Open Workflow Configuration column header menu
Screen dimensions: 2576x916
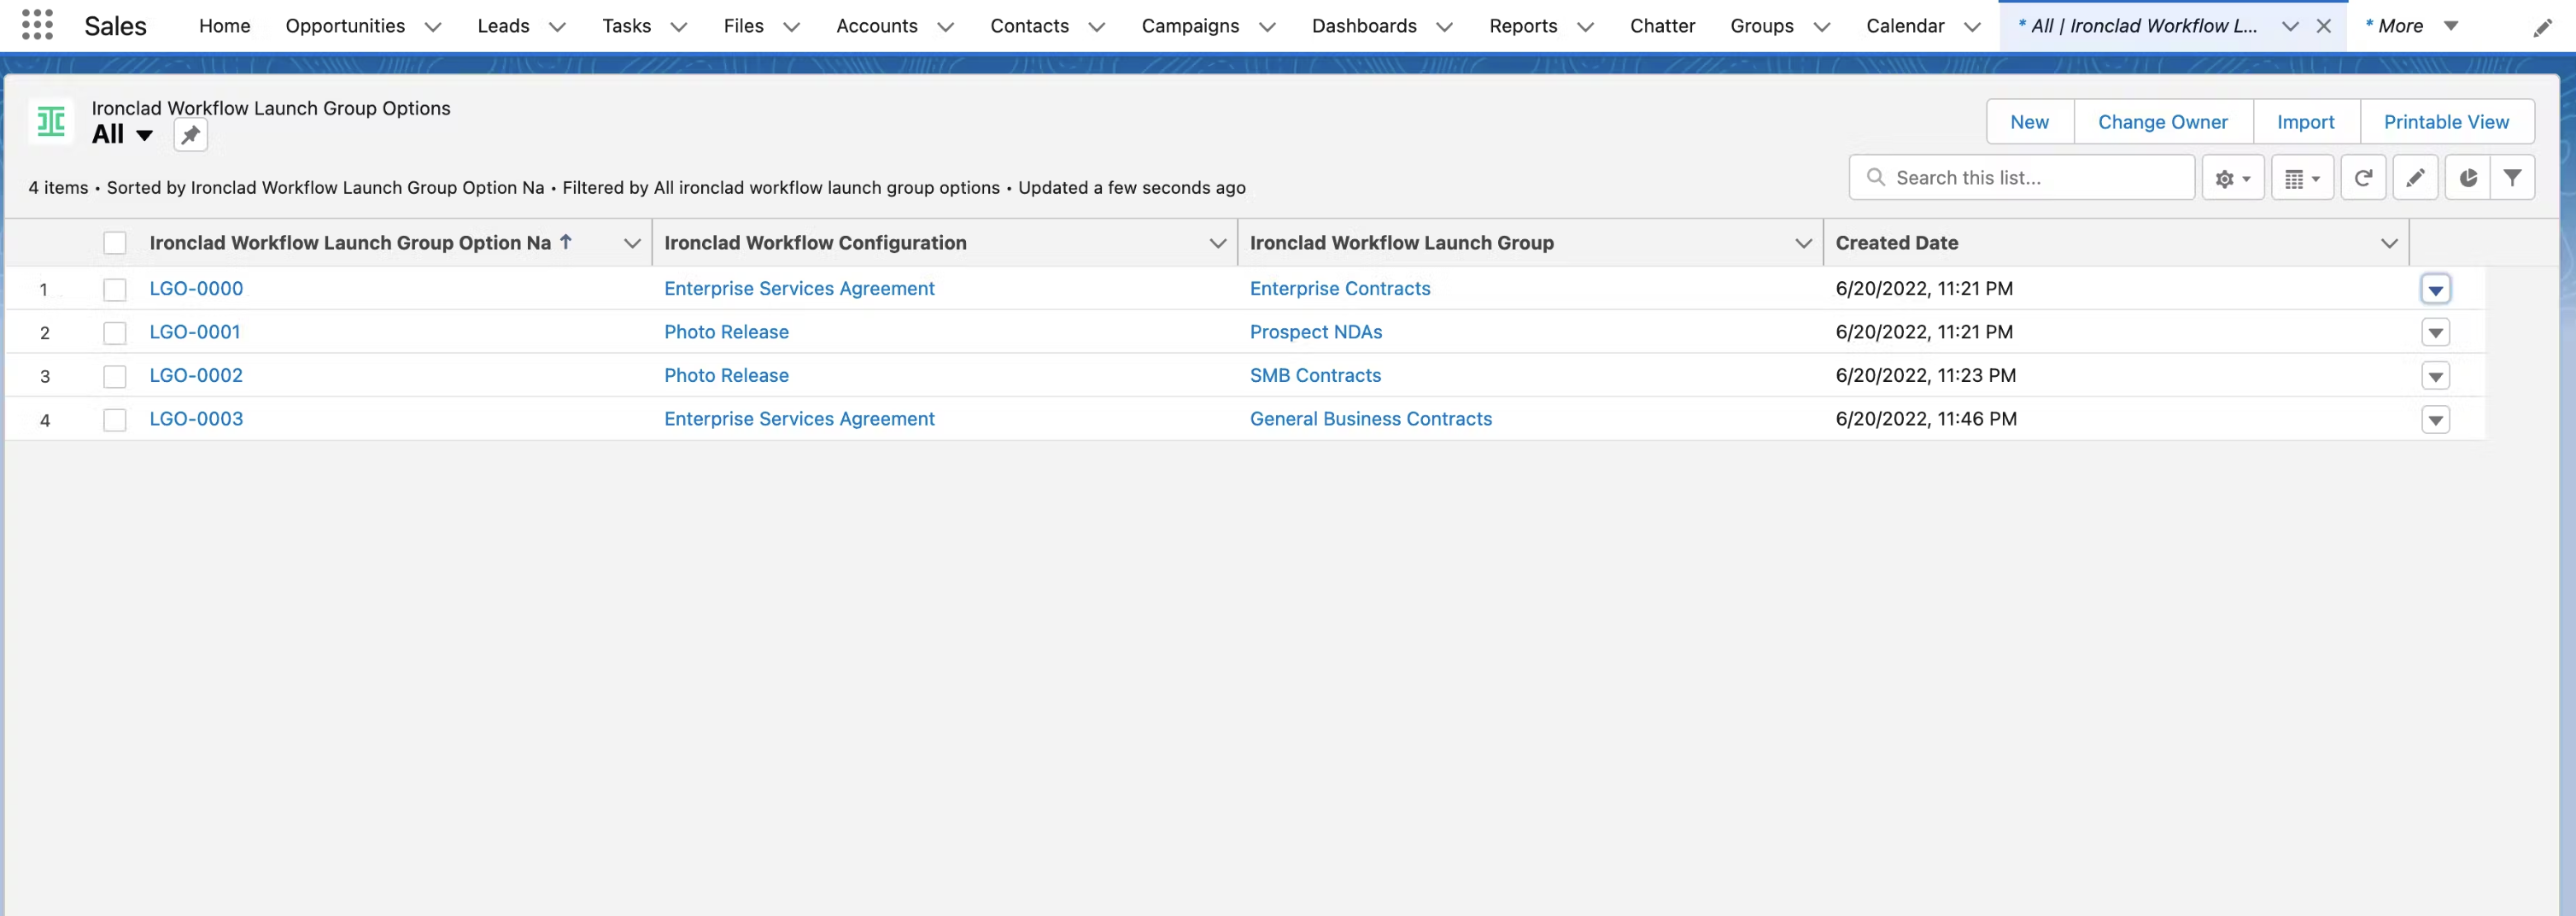pos(1218,243)
